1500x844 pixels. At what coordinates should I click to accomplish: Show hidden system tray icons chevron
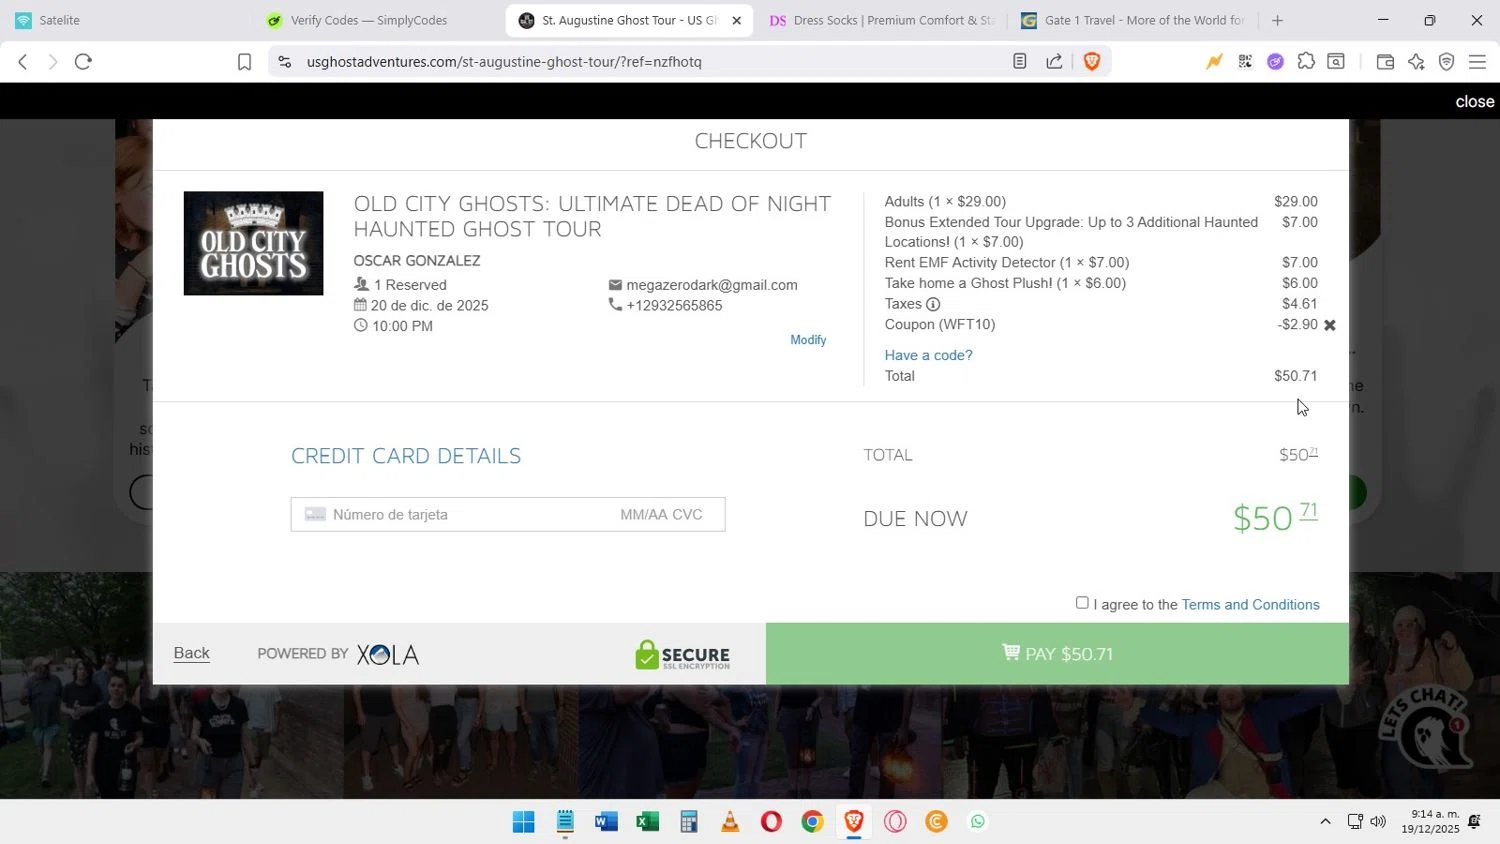pyautogui.click(x=1325, y=822)
